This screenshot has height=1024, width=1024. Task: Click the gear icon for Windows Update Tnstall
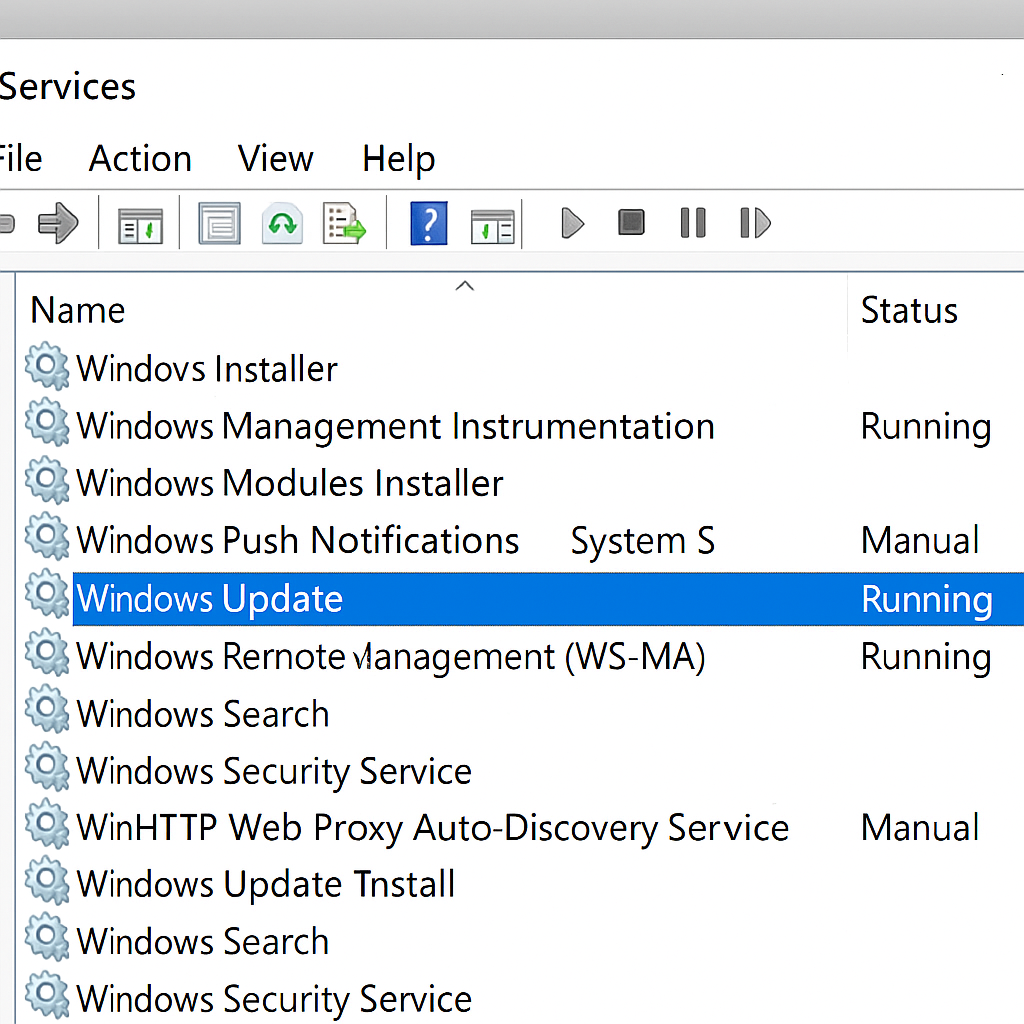[47, 881]
